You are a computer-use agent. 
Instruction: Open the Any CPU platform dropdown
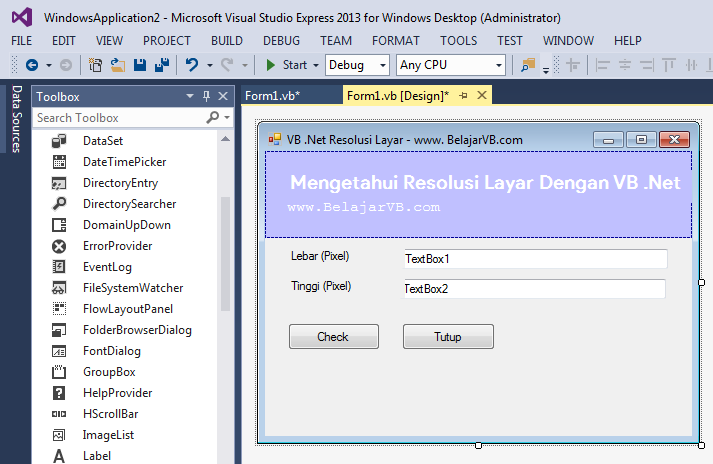coord(499,66)
